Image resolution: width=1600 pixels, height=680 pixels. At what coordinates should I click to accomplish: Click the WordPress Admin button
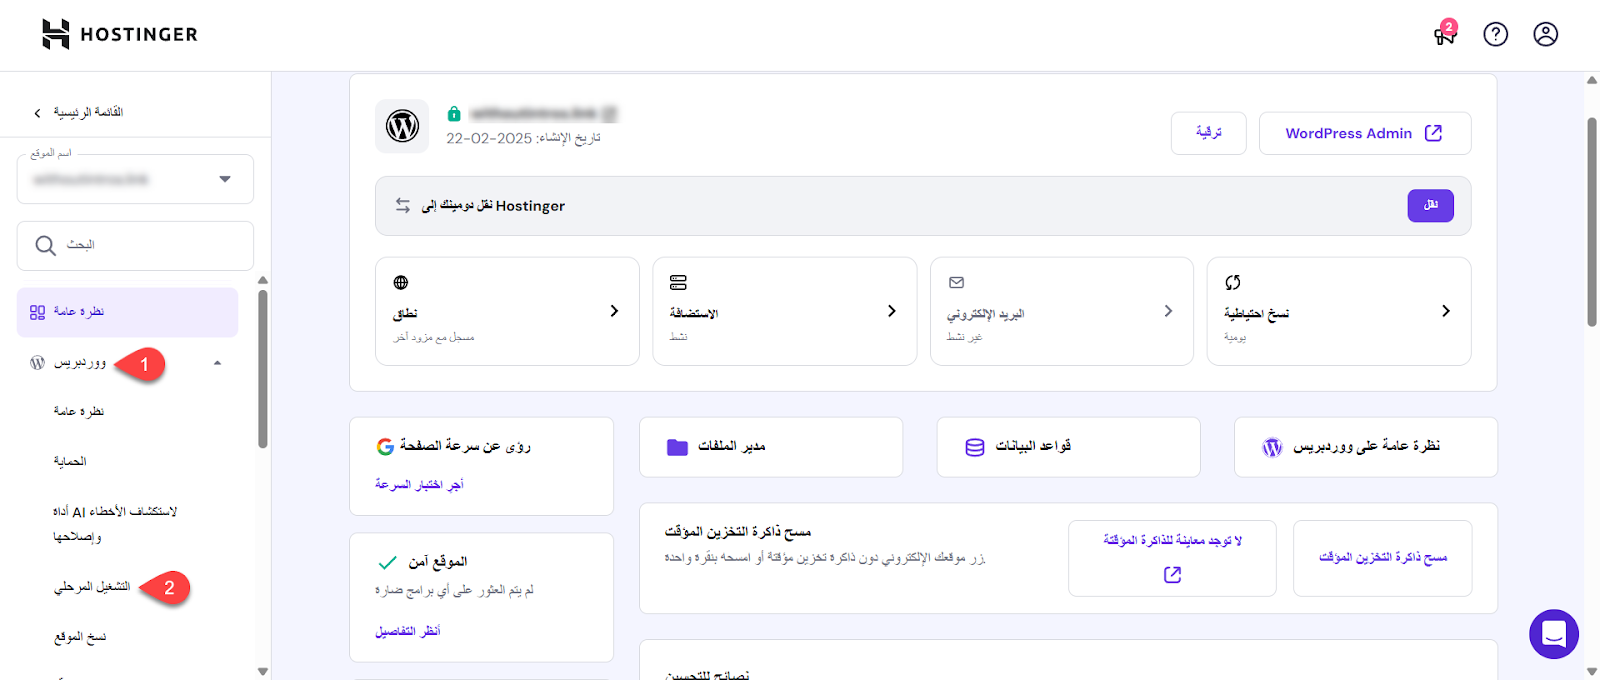[1365, 133]
